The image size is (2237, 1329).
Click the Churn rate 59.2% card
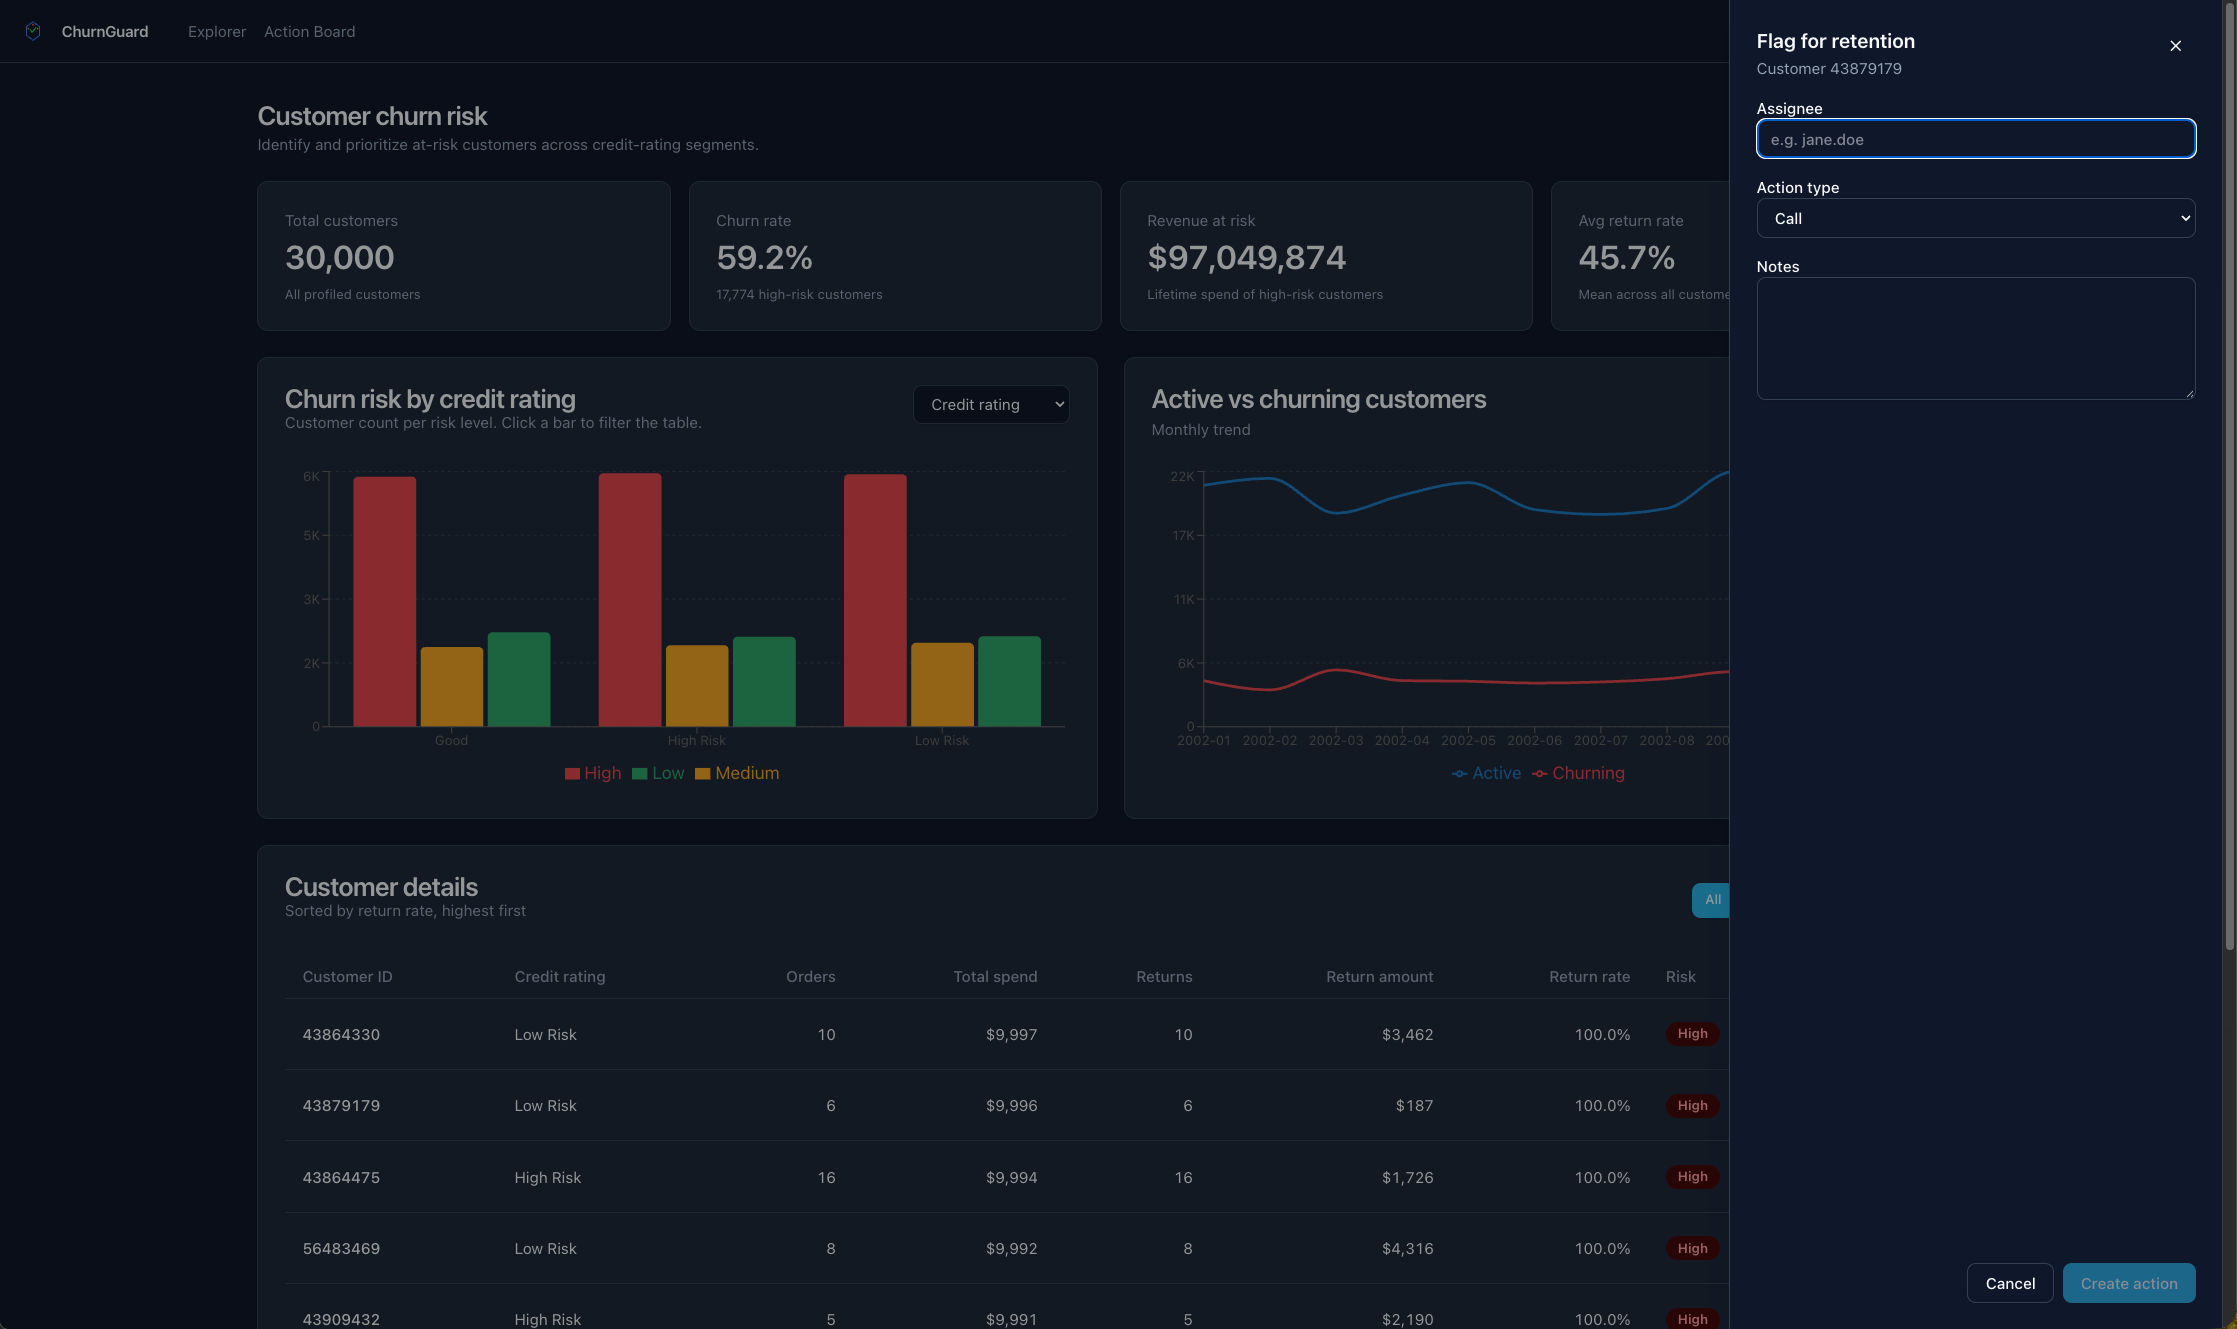[895, 256]
